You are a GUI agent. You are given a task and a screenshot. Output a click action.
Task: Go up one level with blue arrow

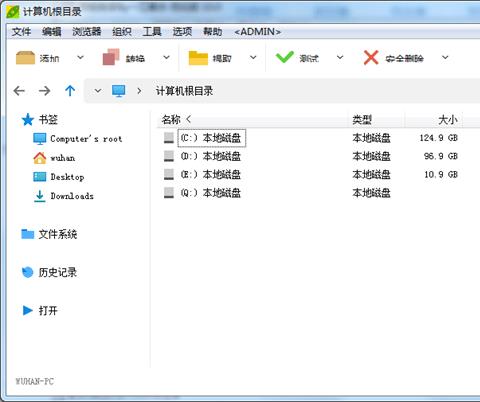(70, 91)
